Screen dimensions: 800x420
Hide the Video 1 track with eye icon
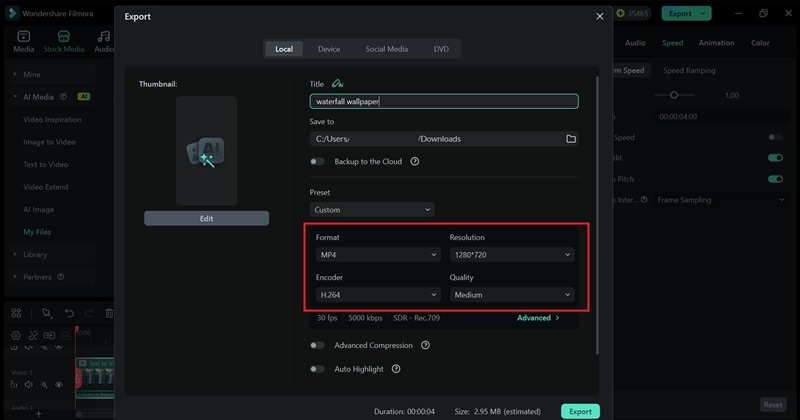(x=59, y=384)
